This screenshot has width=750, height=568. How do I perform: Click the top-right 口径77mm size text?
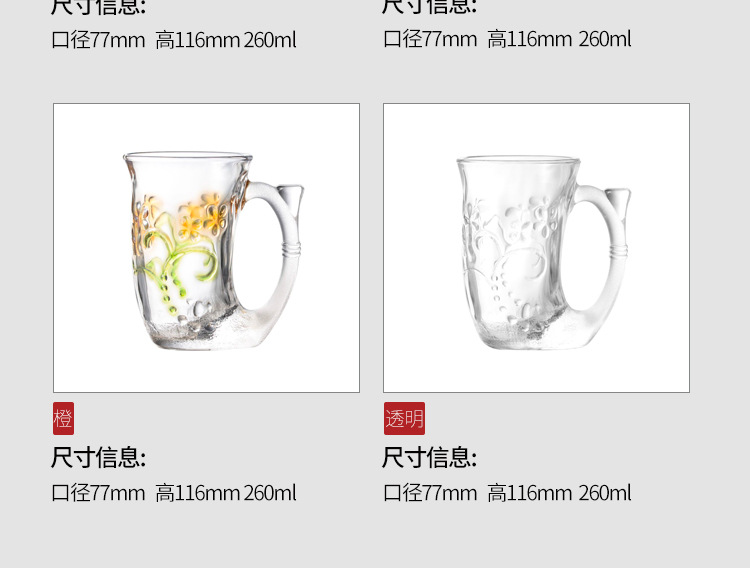(430, 39)
